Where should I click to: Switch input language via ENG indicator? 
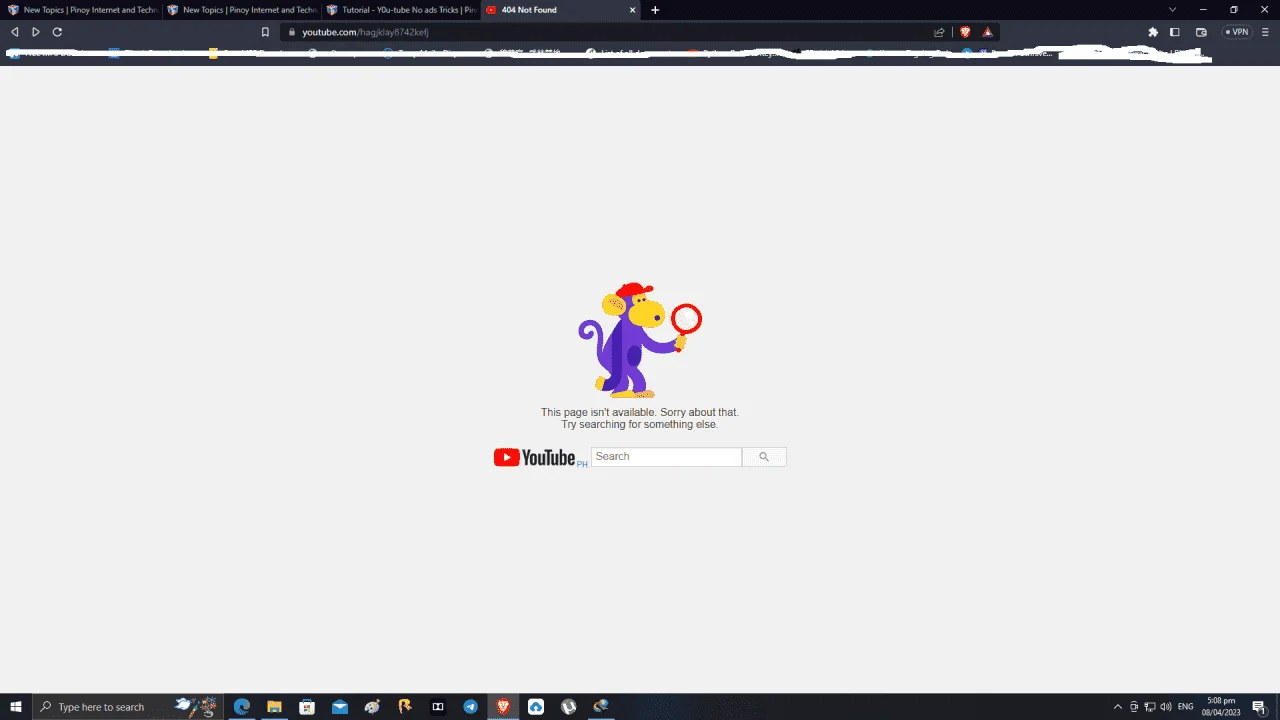coord(1186,707)
